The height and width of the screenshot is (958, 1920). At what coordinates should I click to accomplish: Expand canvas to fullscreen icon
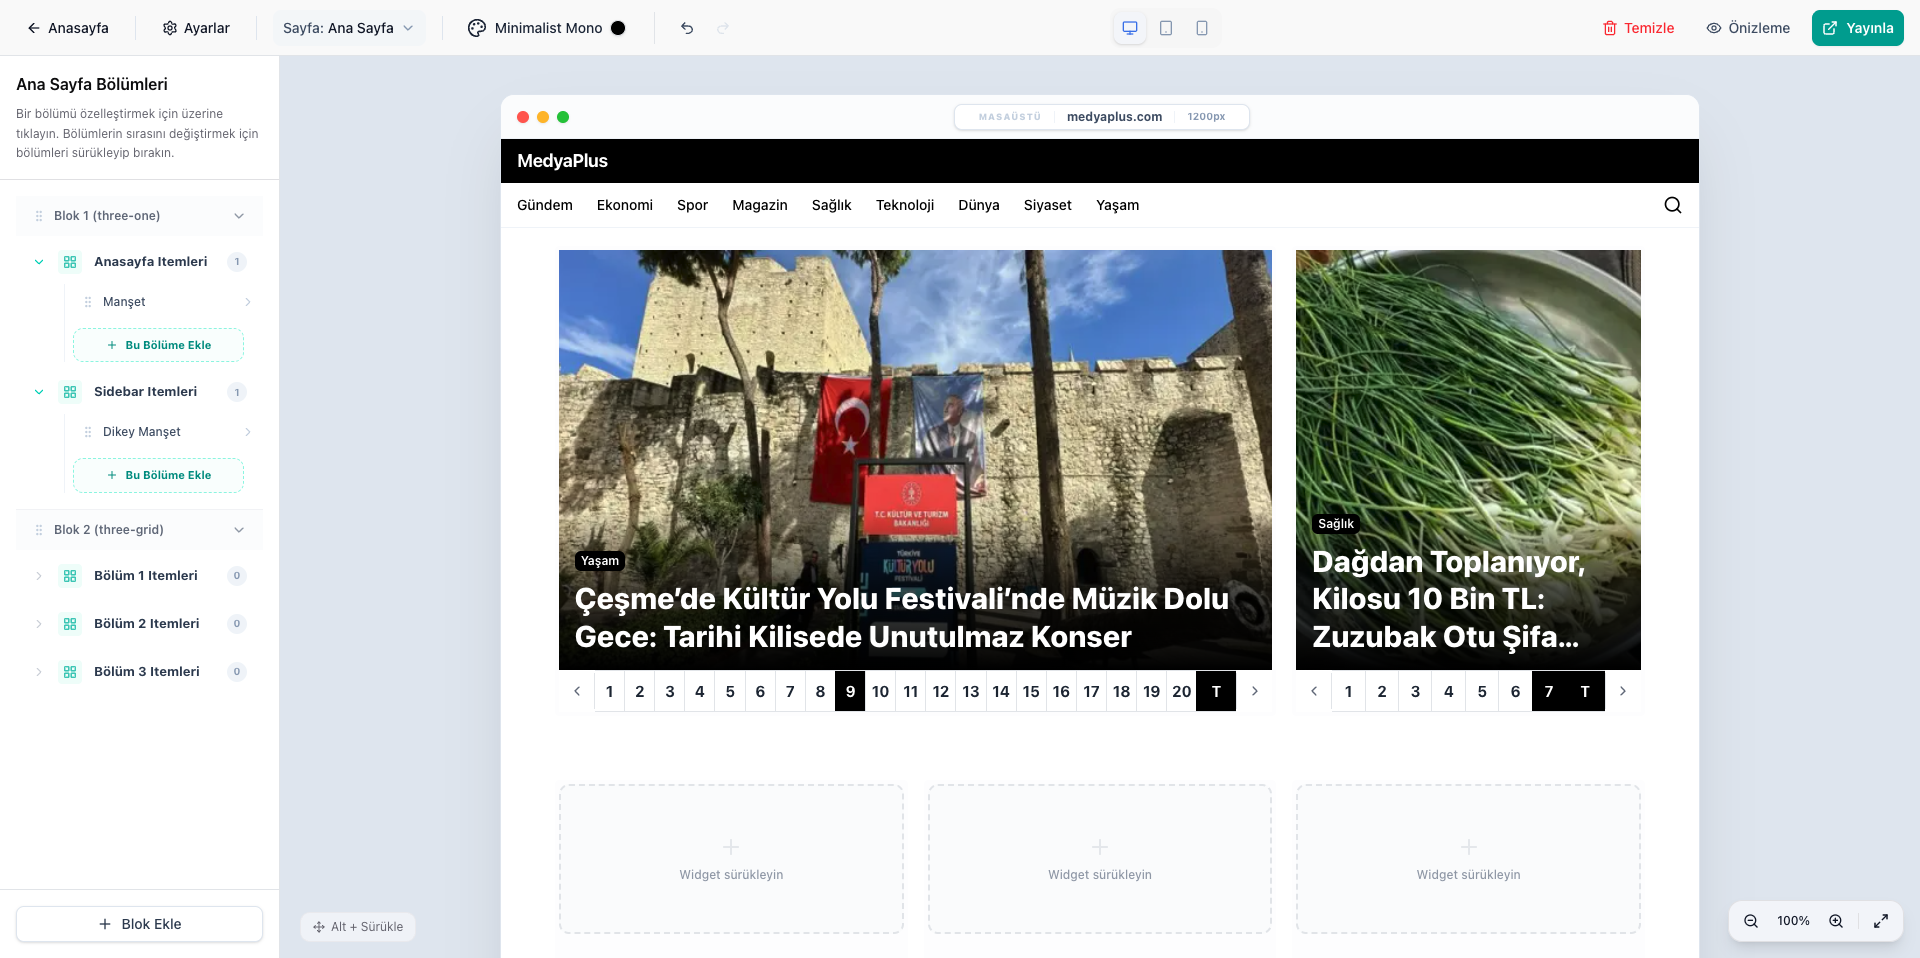(x=1881, y=921)
